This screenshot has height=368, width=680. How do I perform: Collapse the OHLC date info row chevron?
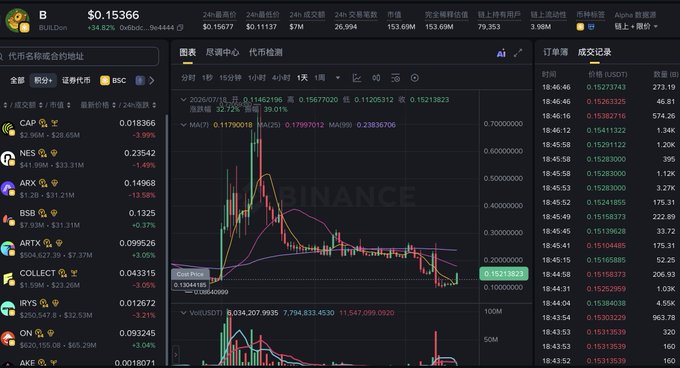[x=183, y=100]
